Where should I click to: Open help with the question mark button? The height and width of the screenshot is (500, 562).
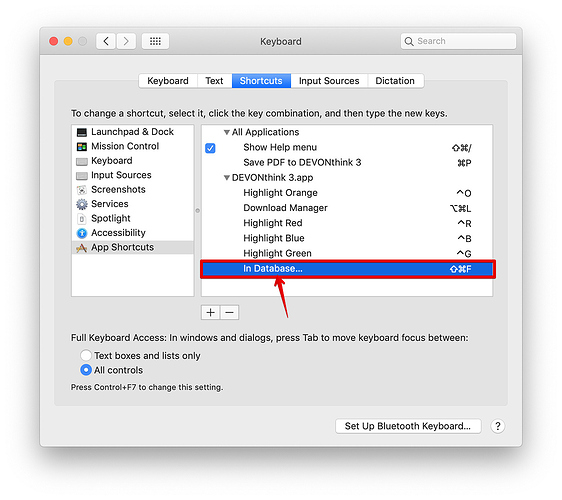(497, 426)
